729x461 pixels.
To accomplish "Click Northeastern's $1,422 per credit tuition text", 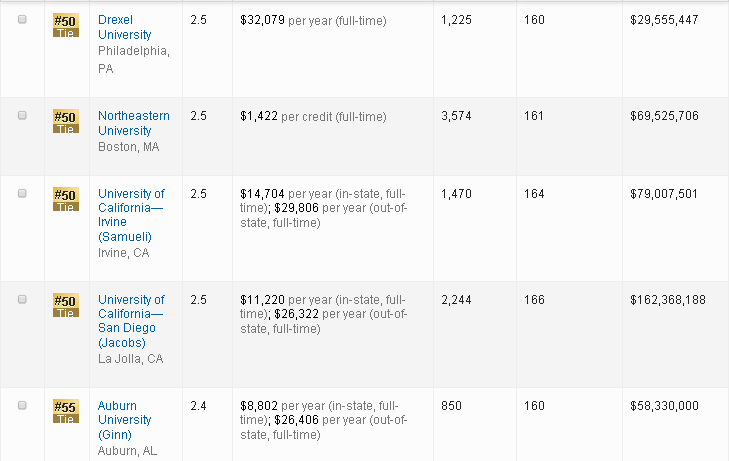I will (312, 116).
